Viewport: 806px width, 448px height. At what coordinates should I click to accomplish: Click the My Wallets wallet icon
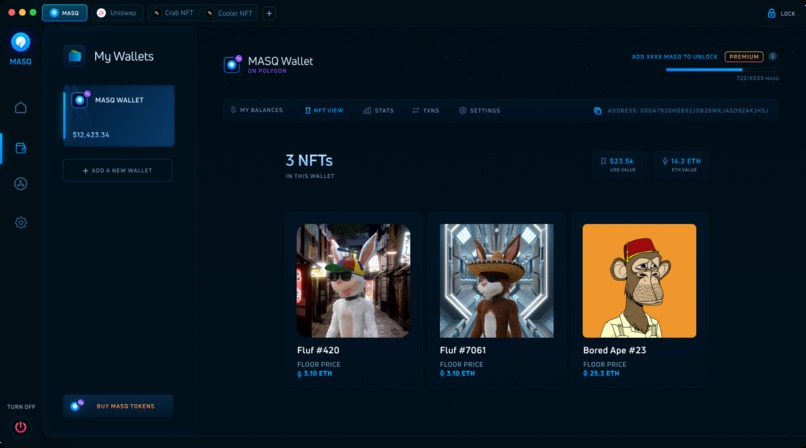click(x=75, y=56)
